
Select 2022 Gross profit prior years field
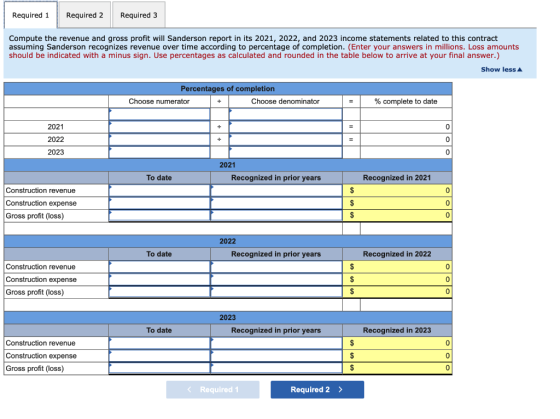(276, 292)
